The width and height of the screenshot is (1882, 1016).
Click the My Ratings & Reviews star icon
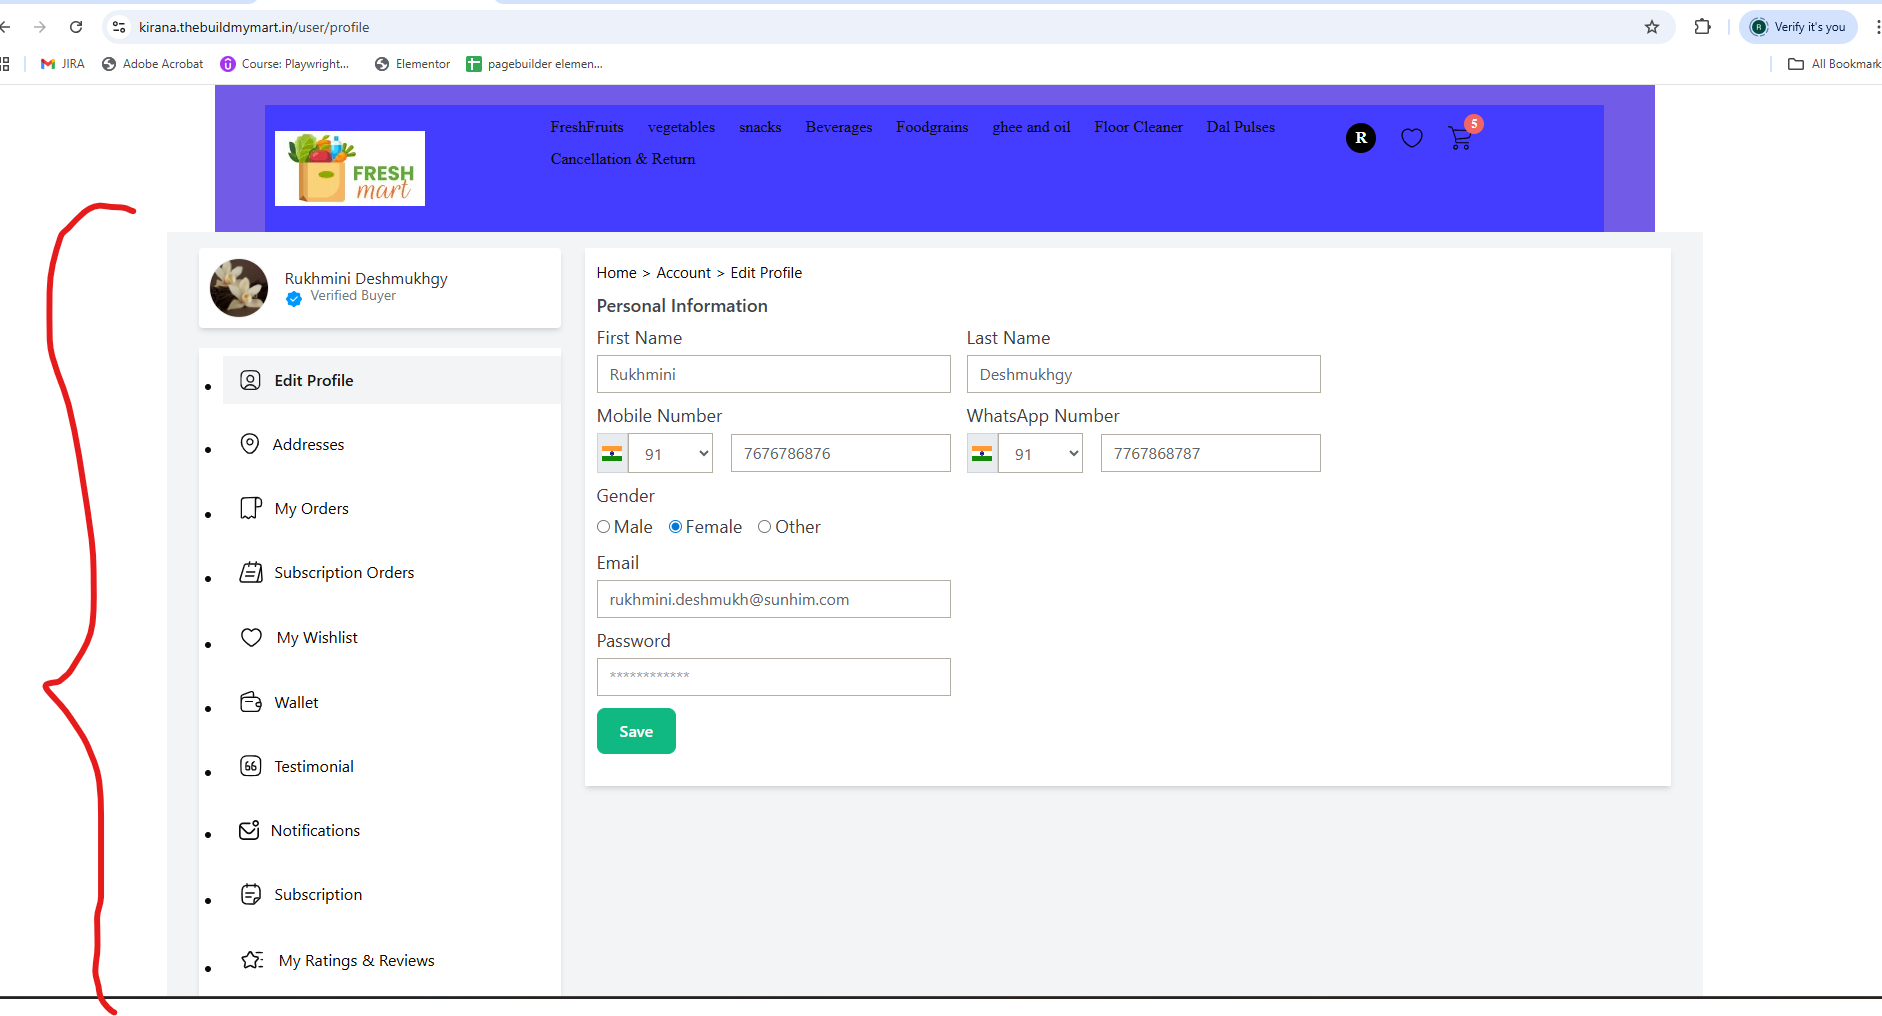[x=253, y=960]
